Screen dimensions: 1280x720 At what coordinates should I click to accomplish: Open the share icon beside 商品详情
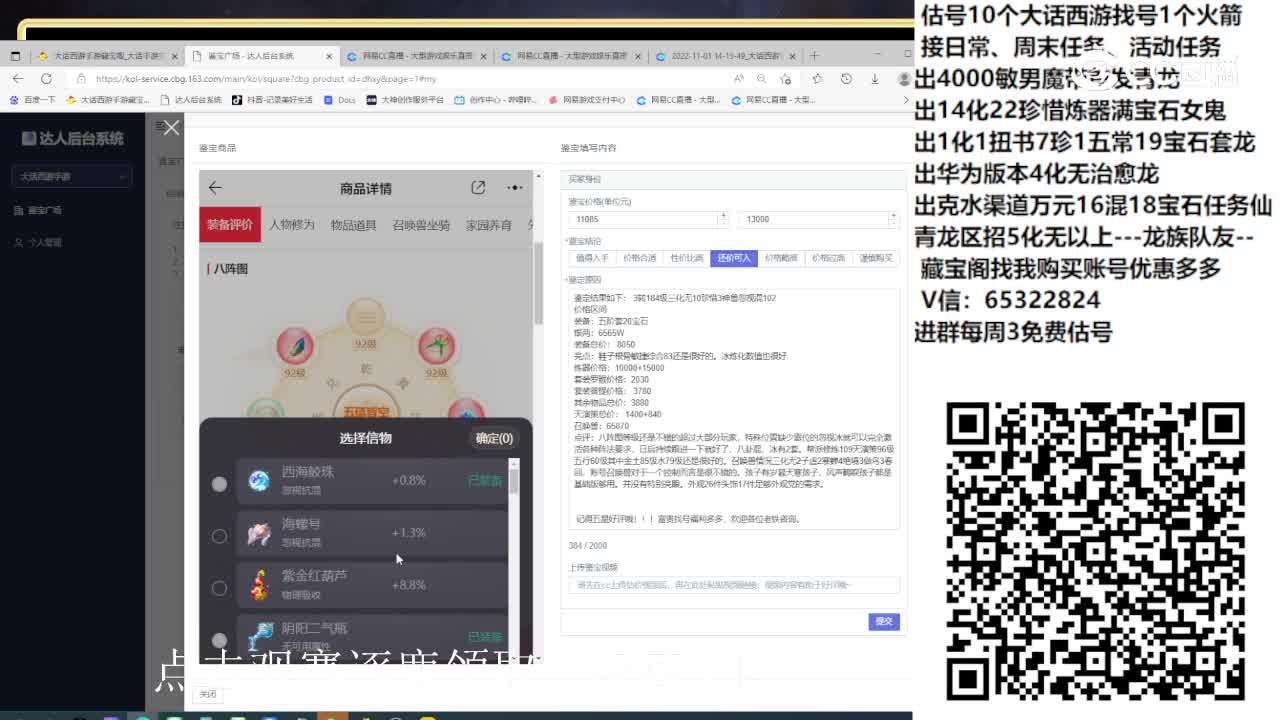tap(478, 188)
